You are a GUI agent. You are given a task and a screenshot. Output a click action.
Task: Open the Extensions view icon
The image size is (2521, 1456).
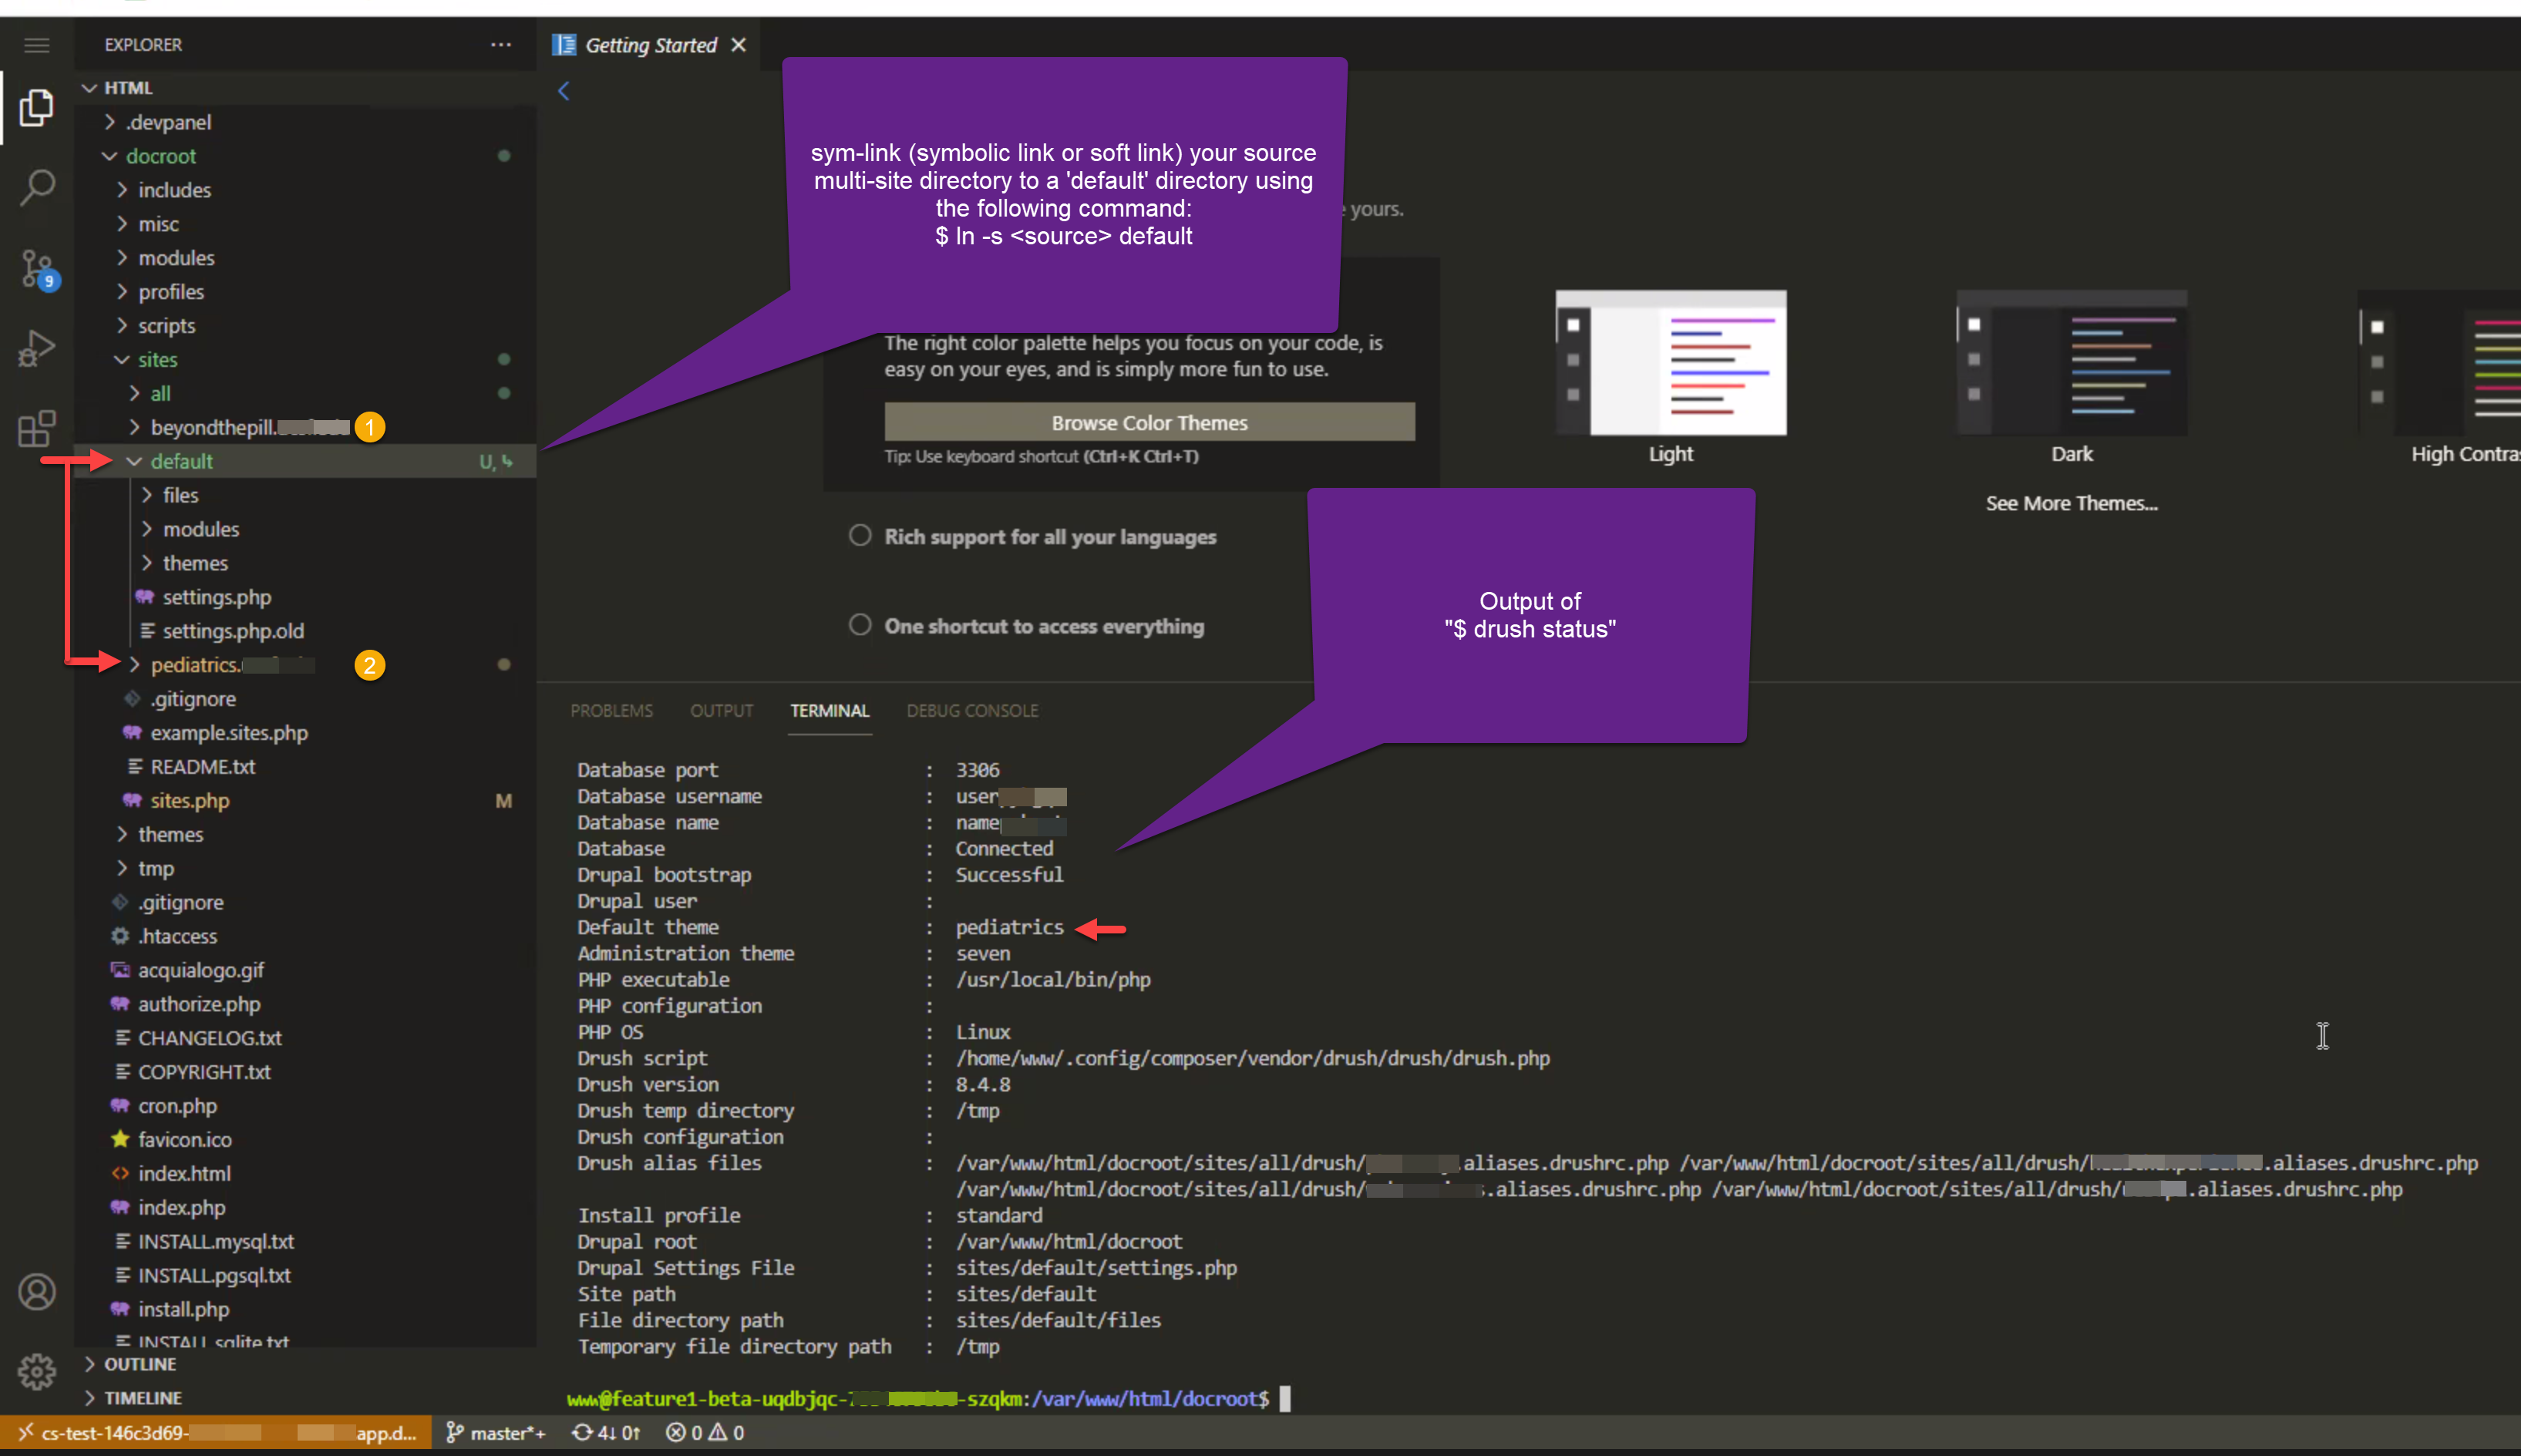coord(37,429)
